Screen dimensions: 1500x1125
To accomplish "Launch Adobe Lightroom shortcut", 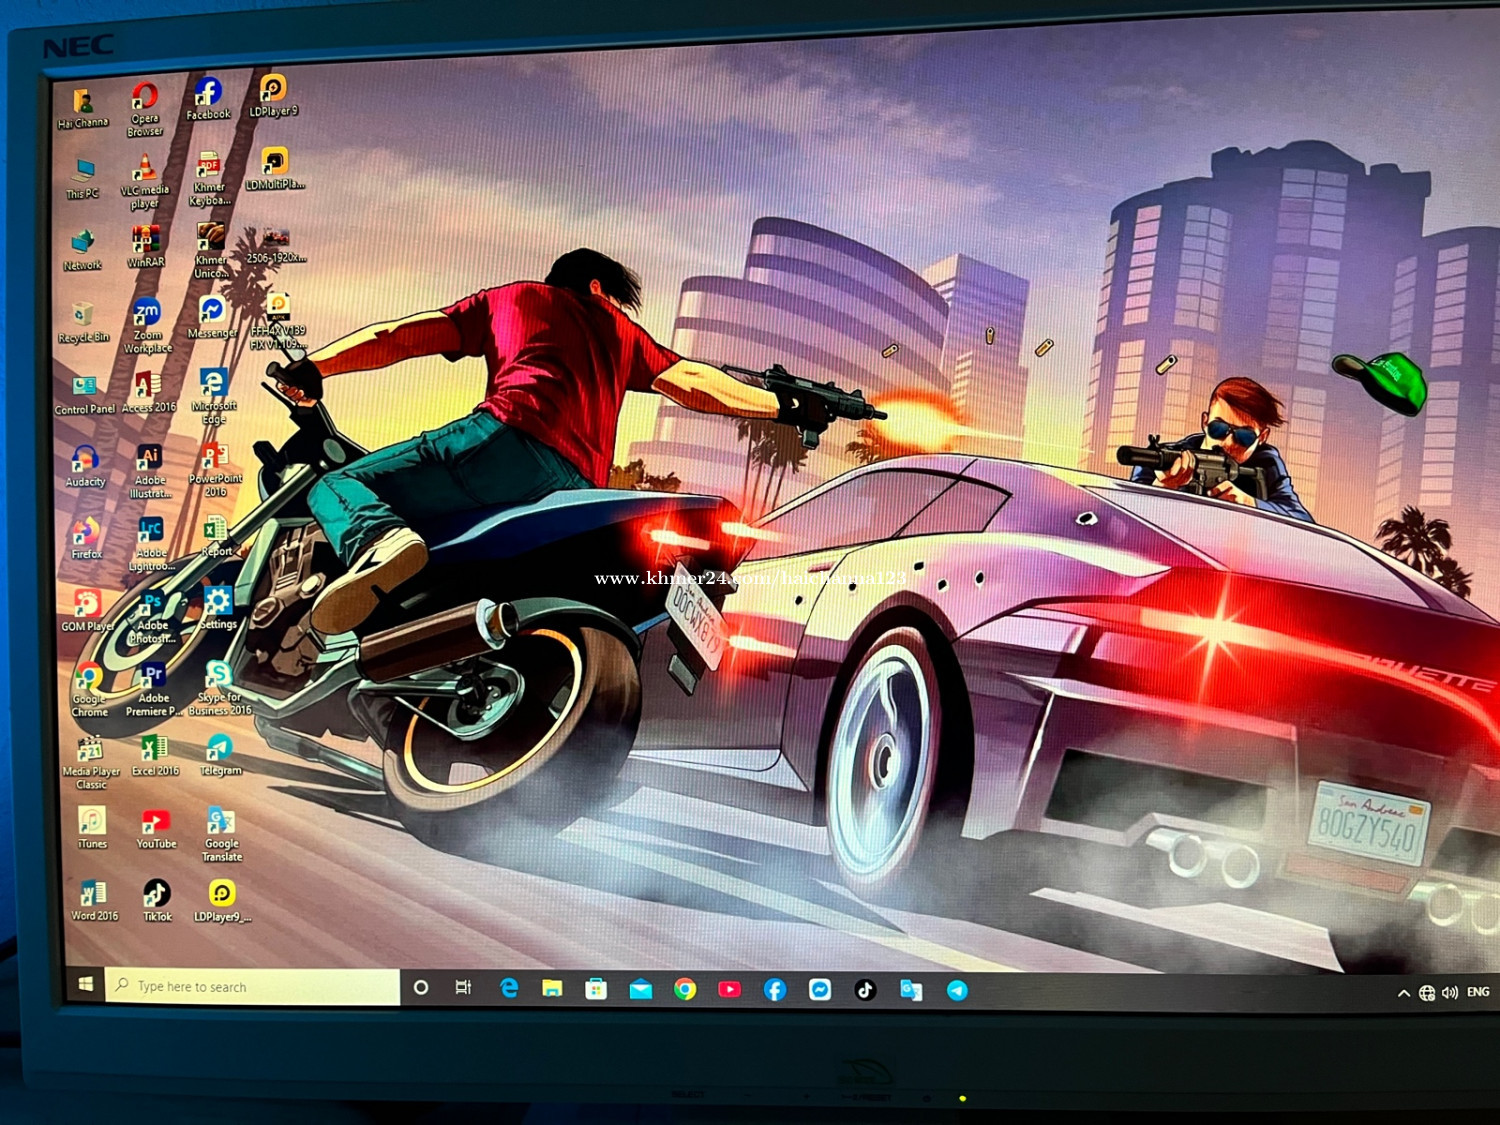I will pyautogui.click(x=151, y=545).
